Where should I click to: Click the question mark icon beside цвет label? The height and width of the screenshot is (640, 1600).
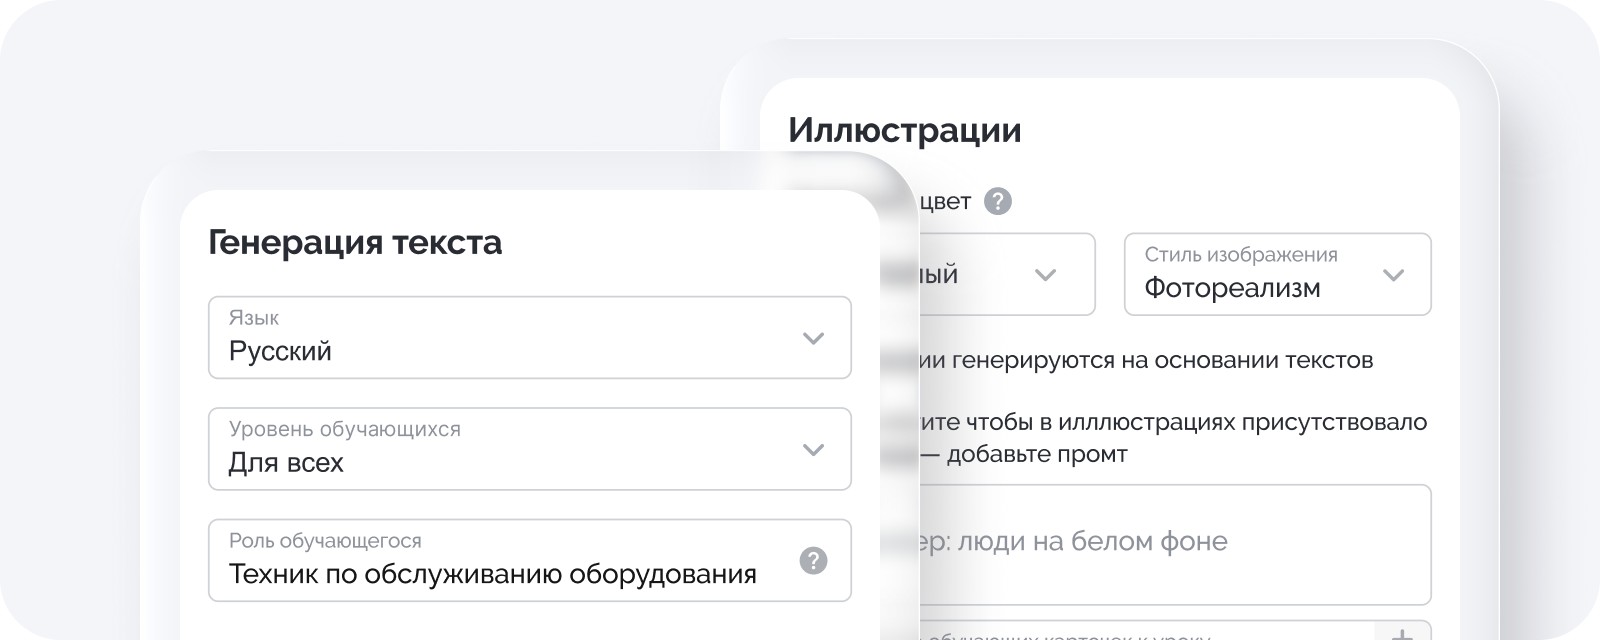996,202
